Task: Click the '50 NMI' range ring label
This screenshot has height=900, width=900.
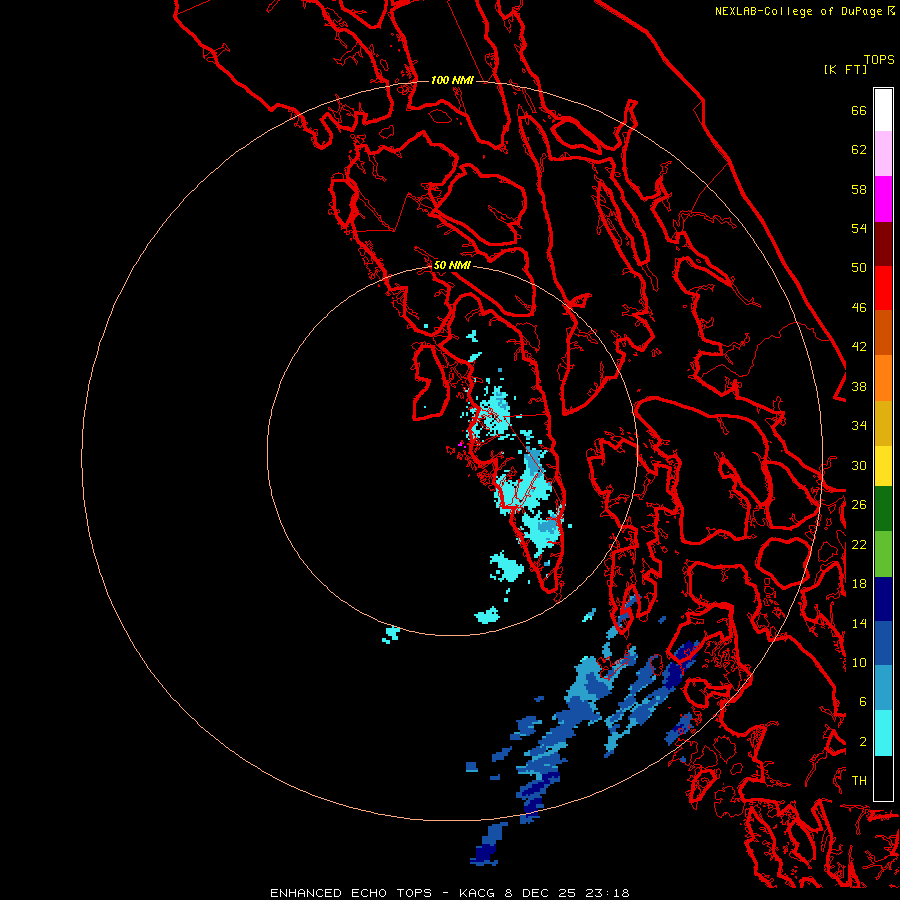Action: [x=452, y=265]
